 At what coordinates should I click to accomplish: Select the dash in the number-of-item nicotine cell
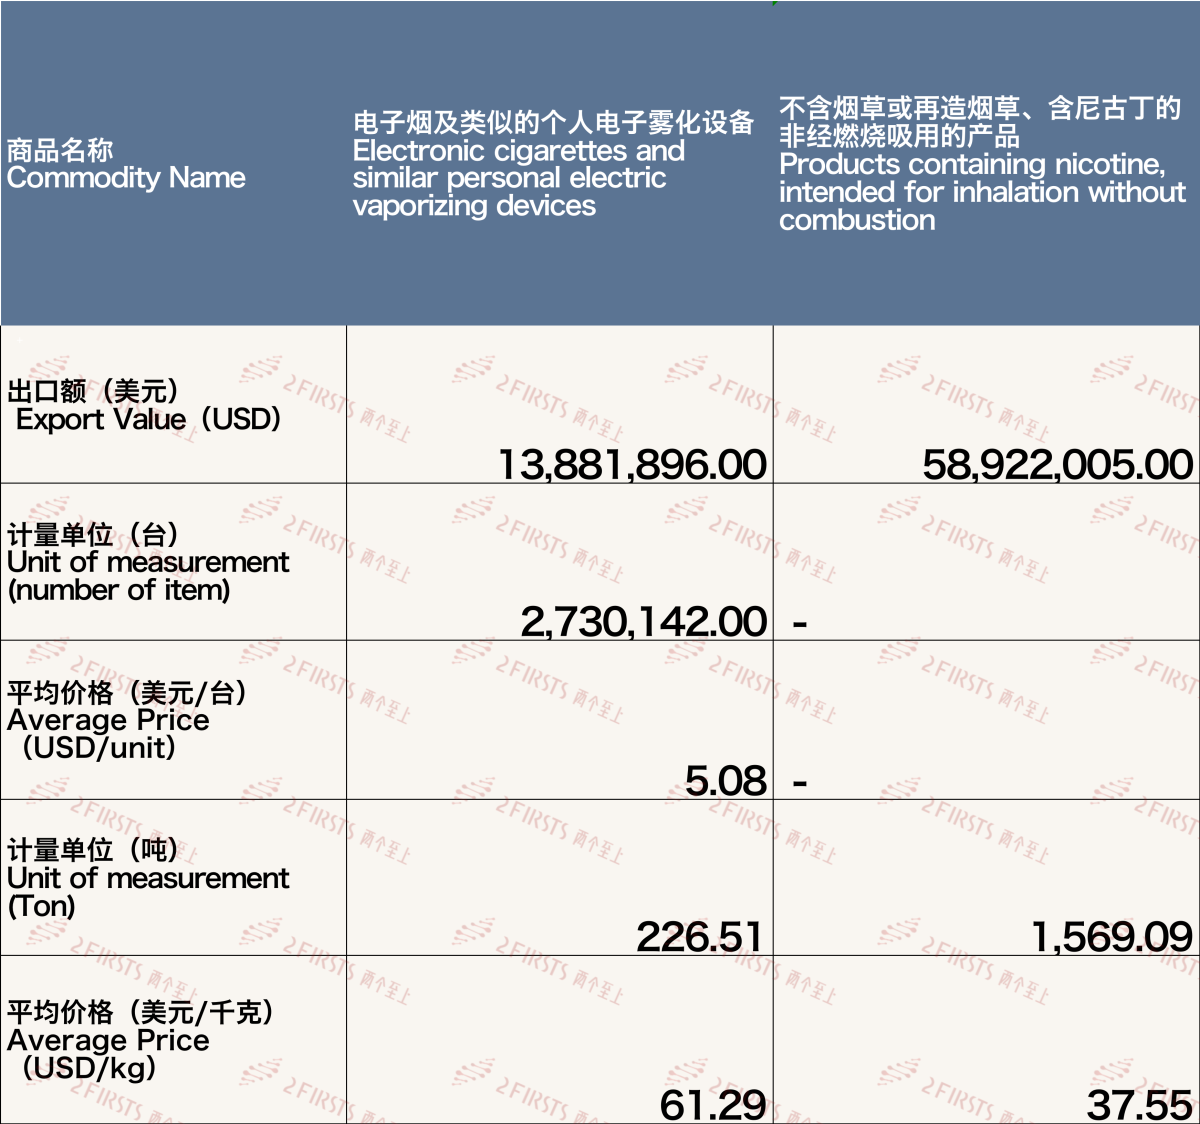[x=800, y=625]
